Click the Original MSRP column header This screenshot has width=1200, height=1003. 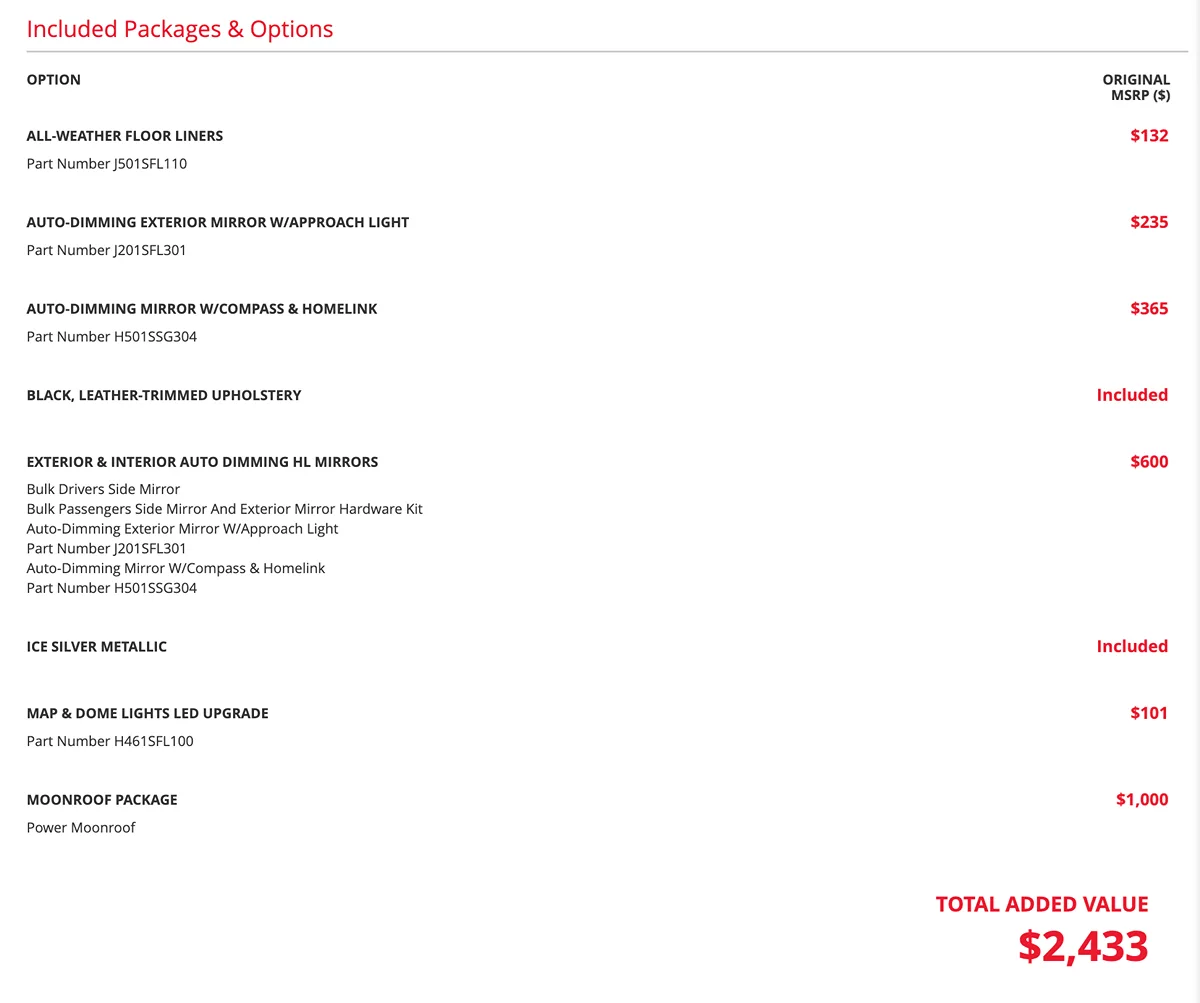(x=1136, y=87)
